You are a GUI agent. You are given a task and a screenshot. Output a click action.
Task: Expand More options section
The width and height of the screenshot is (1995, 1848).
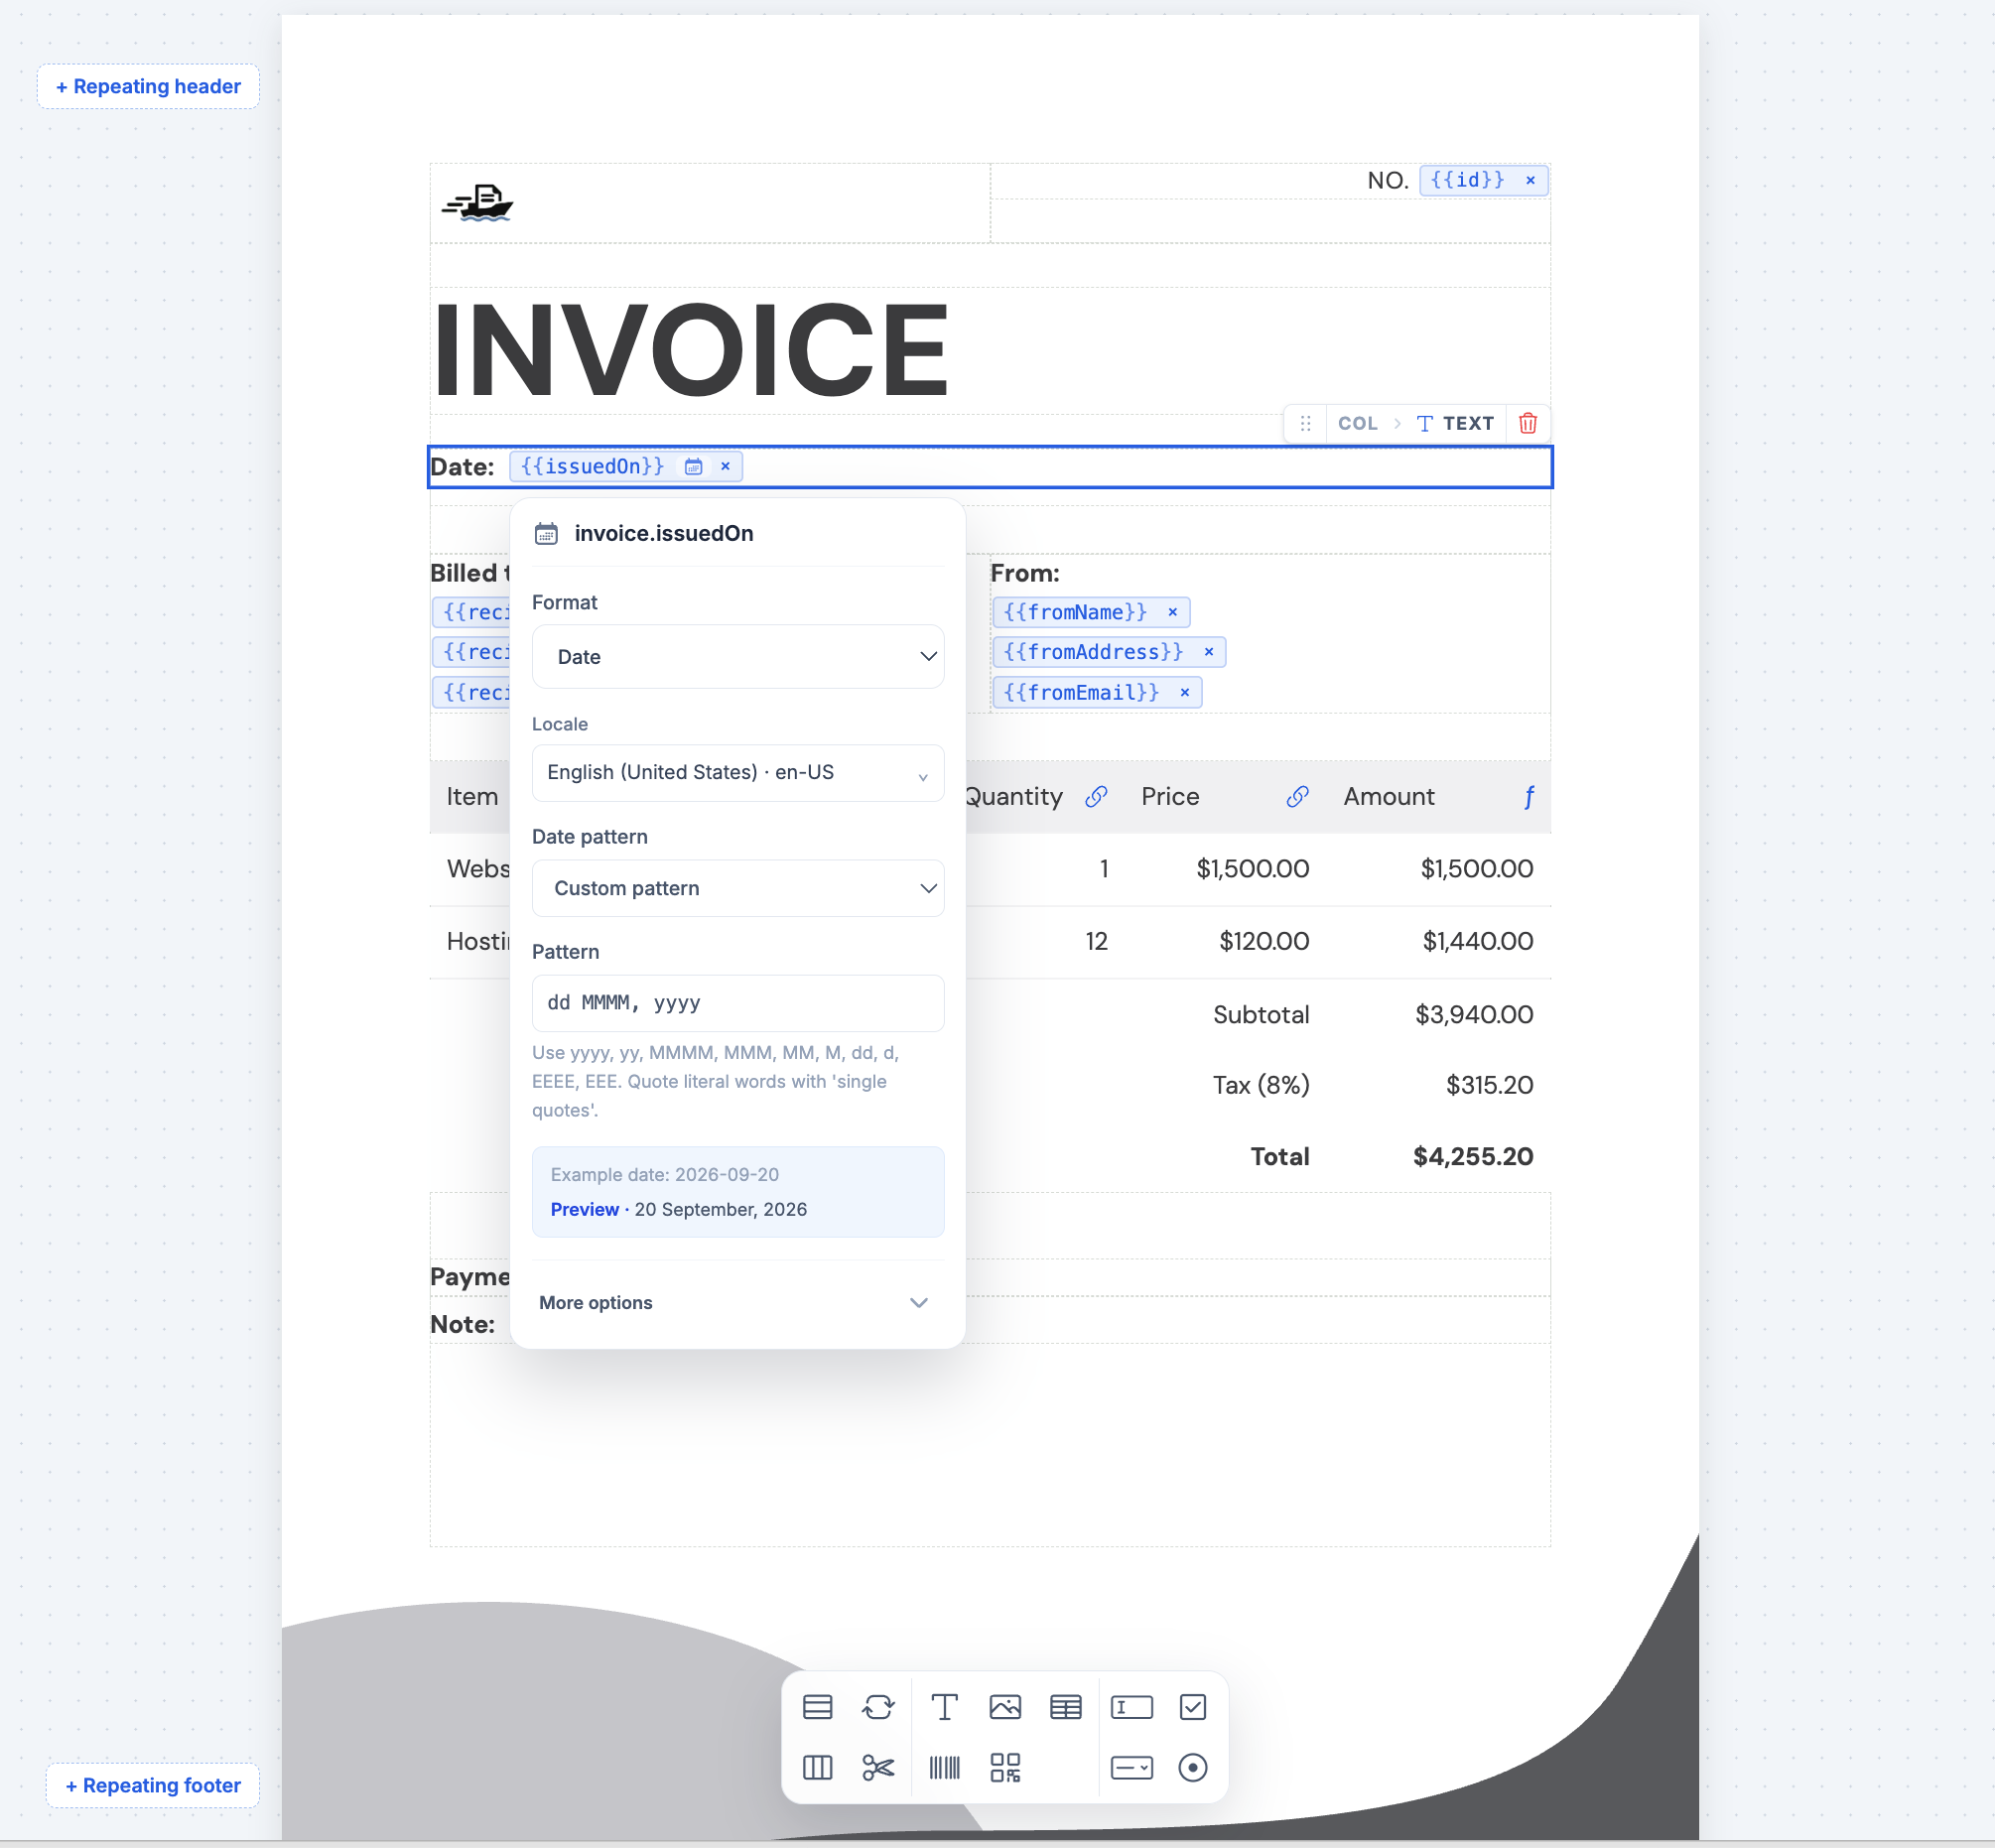736,1303
